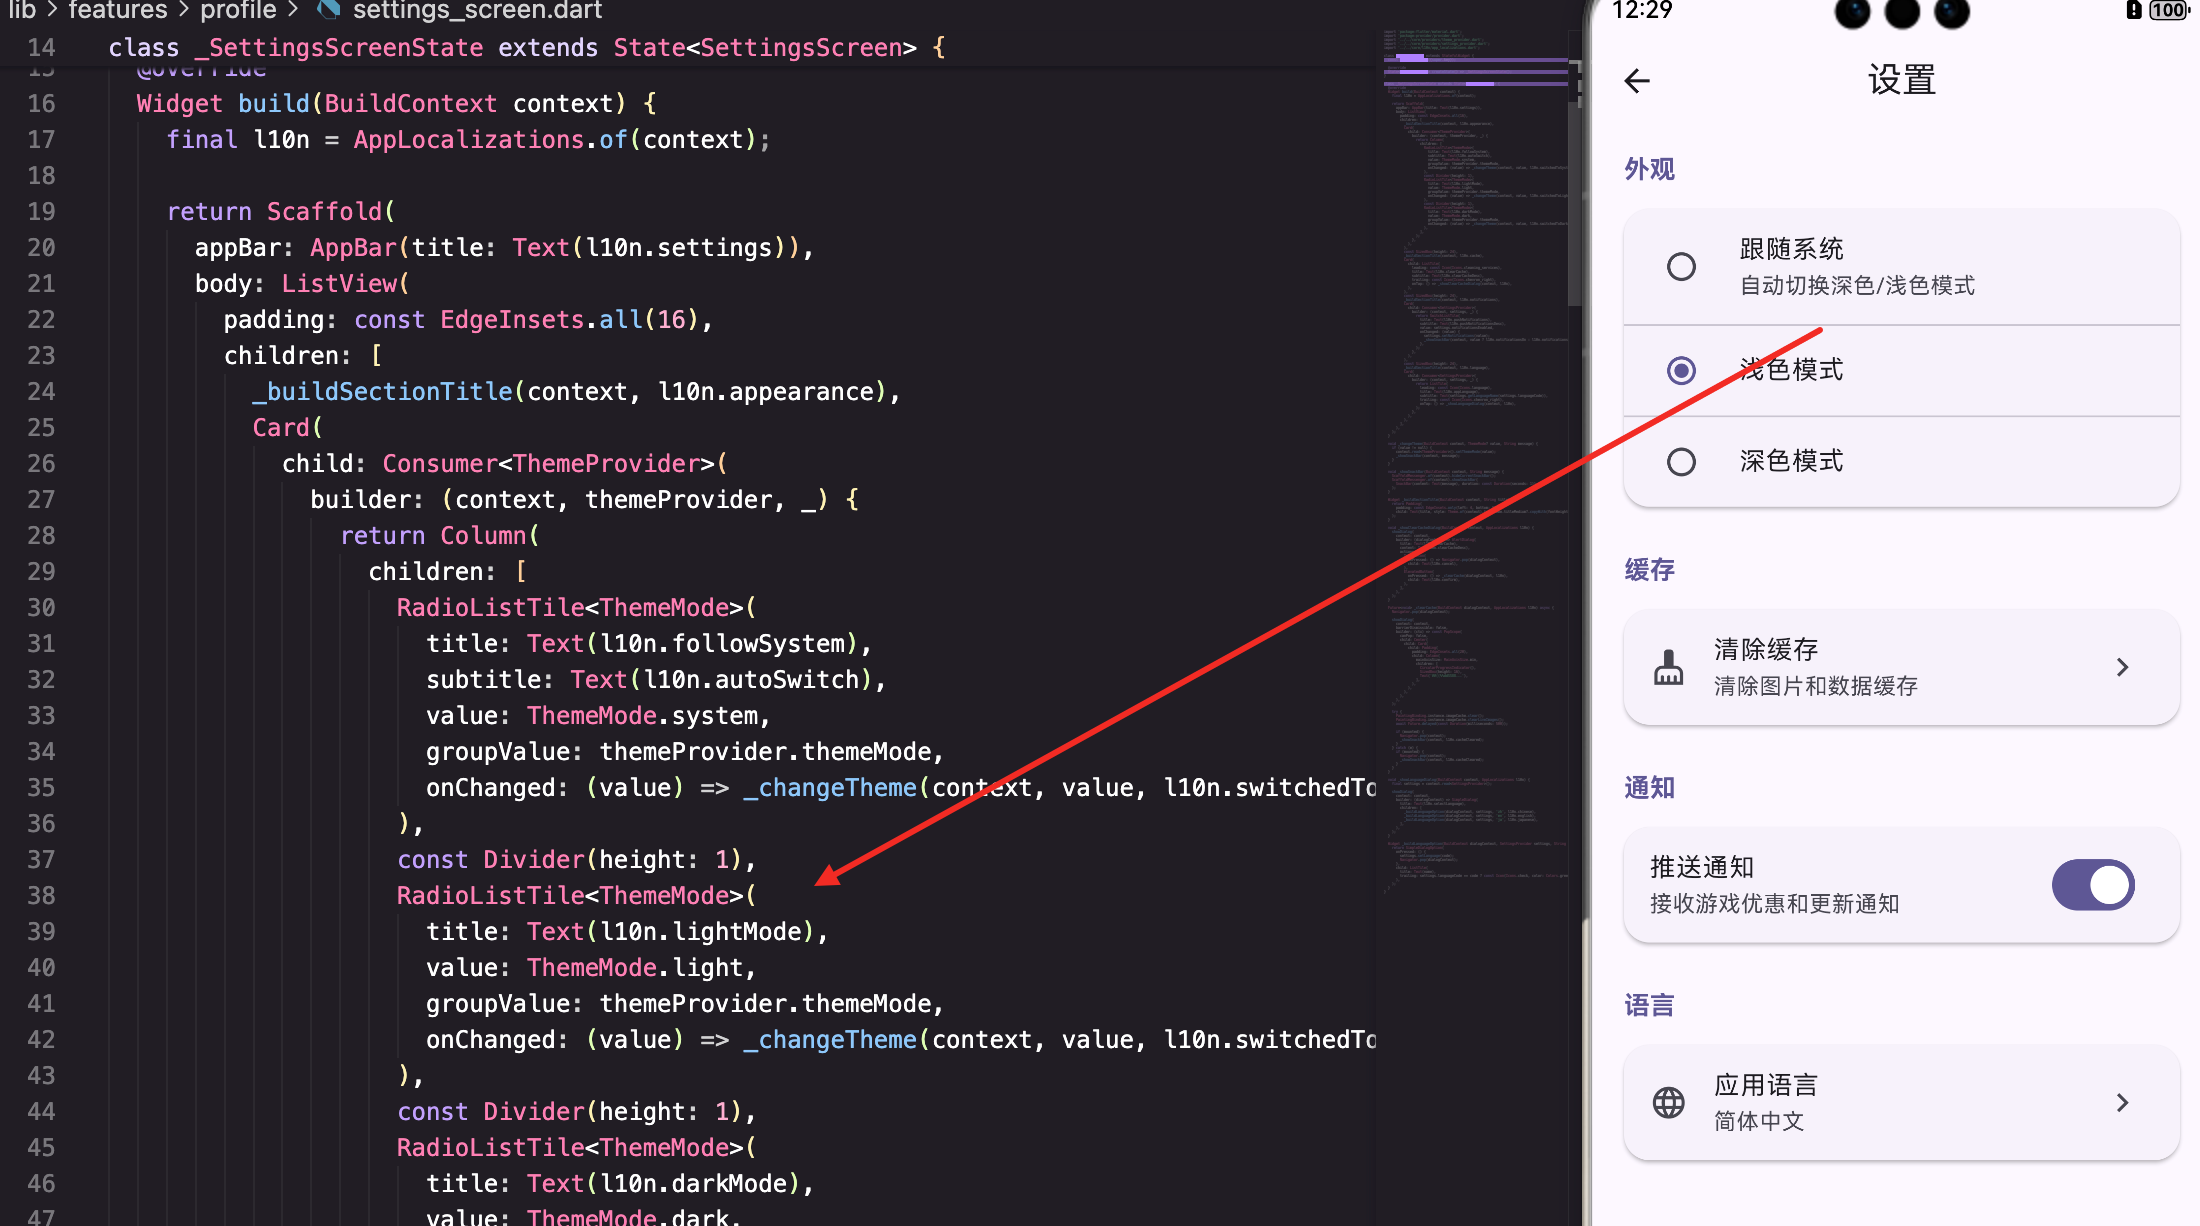Click the profile breadcrumb segment
2200x1226 pixels.
click(238, 10)
